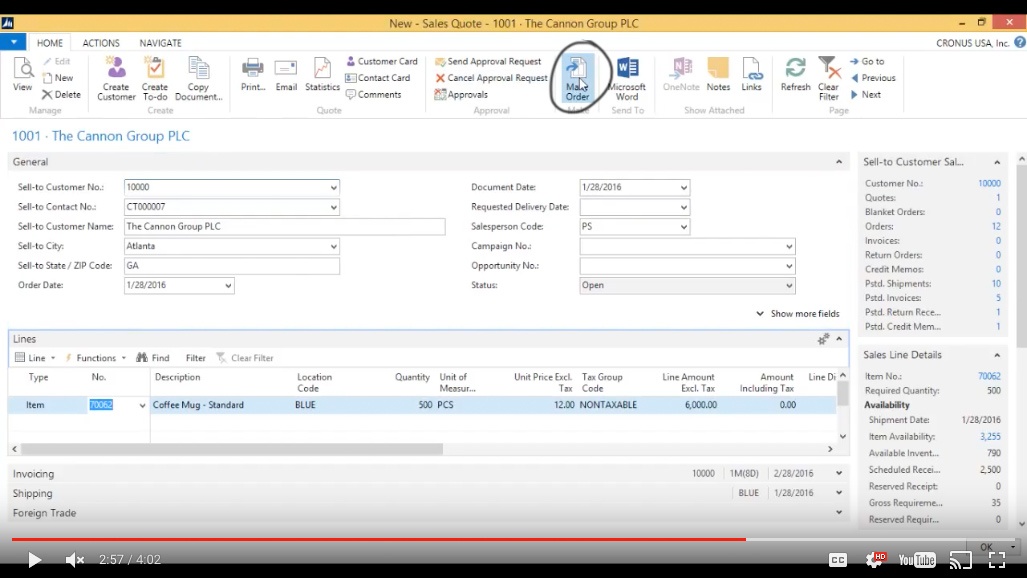Click the Make Order icon

pyautogui.click(x=577, y=79)
